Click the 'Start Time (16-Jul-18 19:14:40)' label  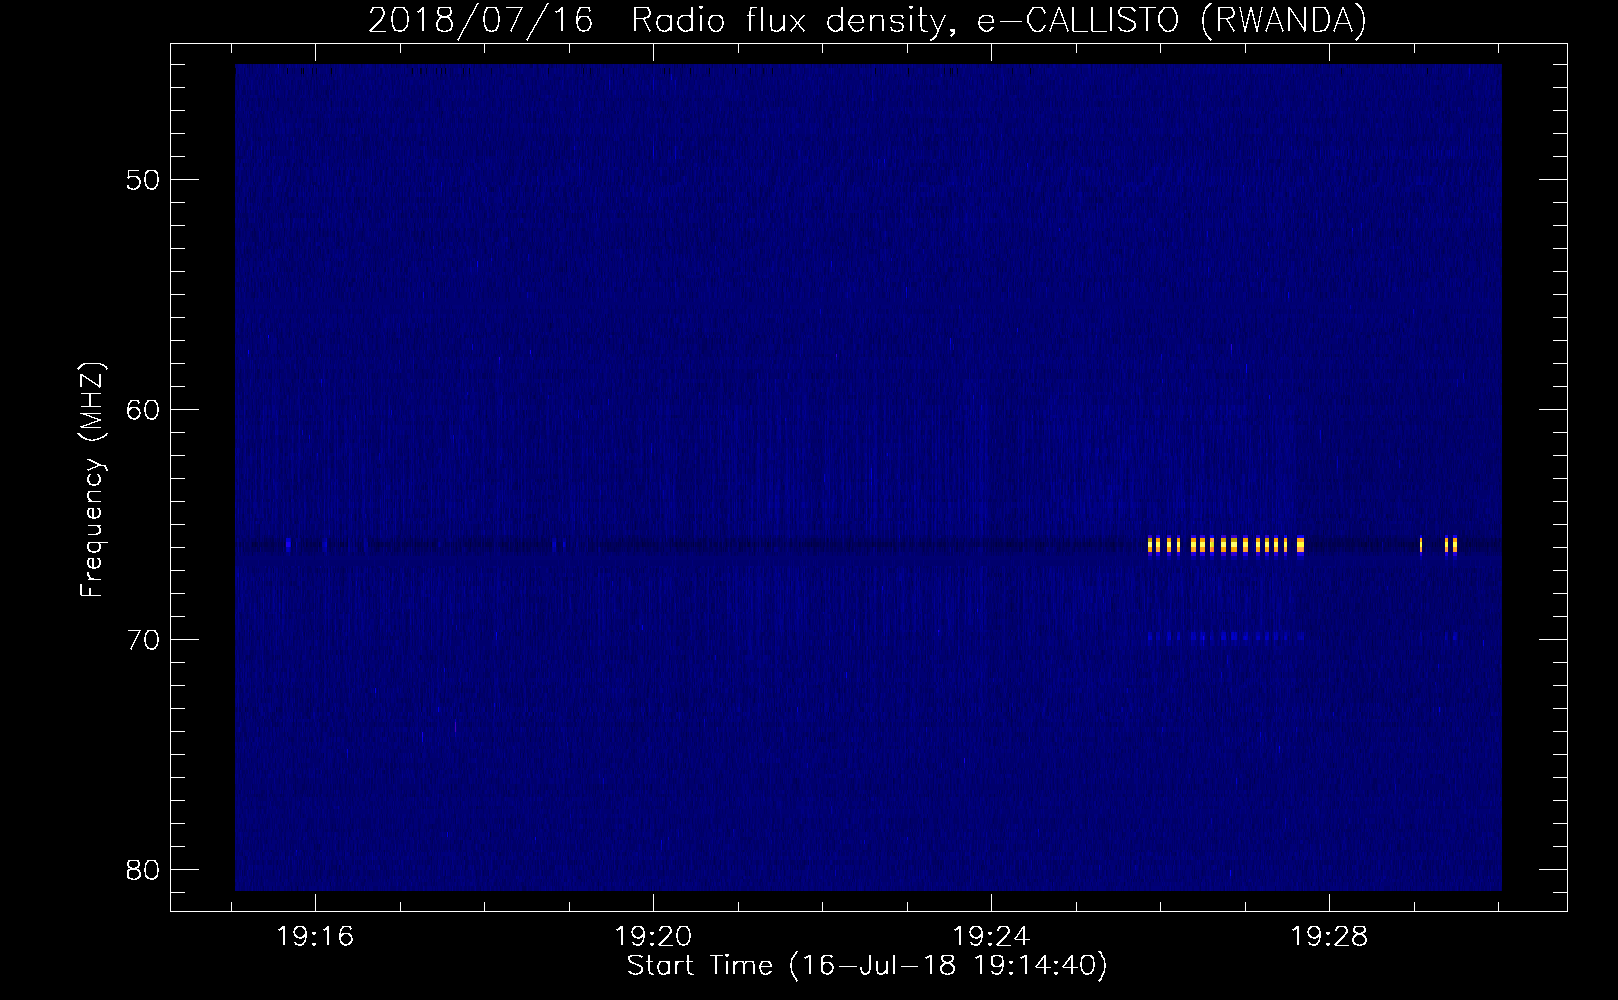(x=867, y=966)
